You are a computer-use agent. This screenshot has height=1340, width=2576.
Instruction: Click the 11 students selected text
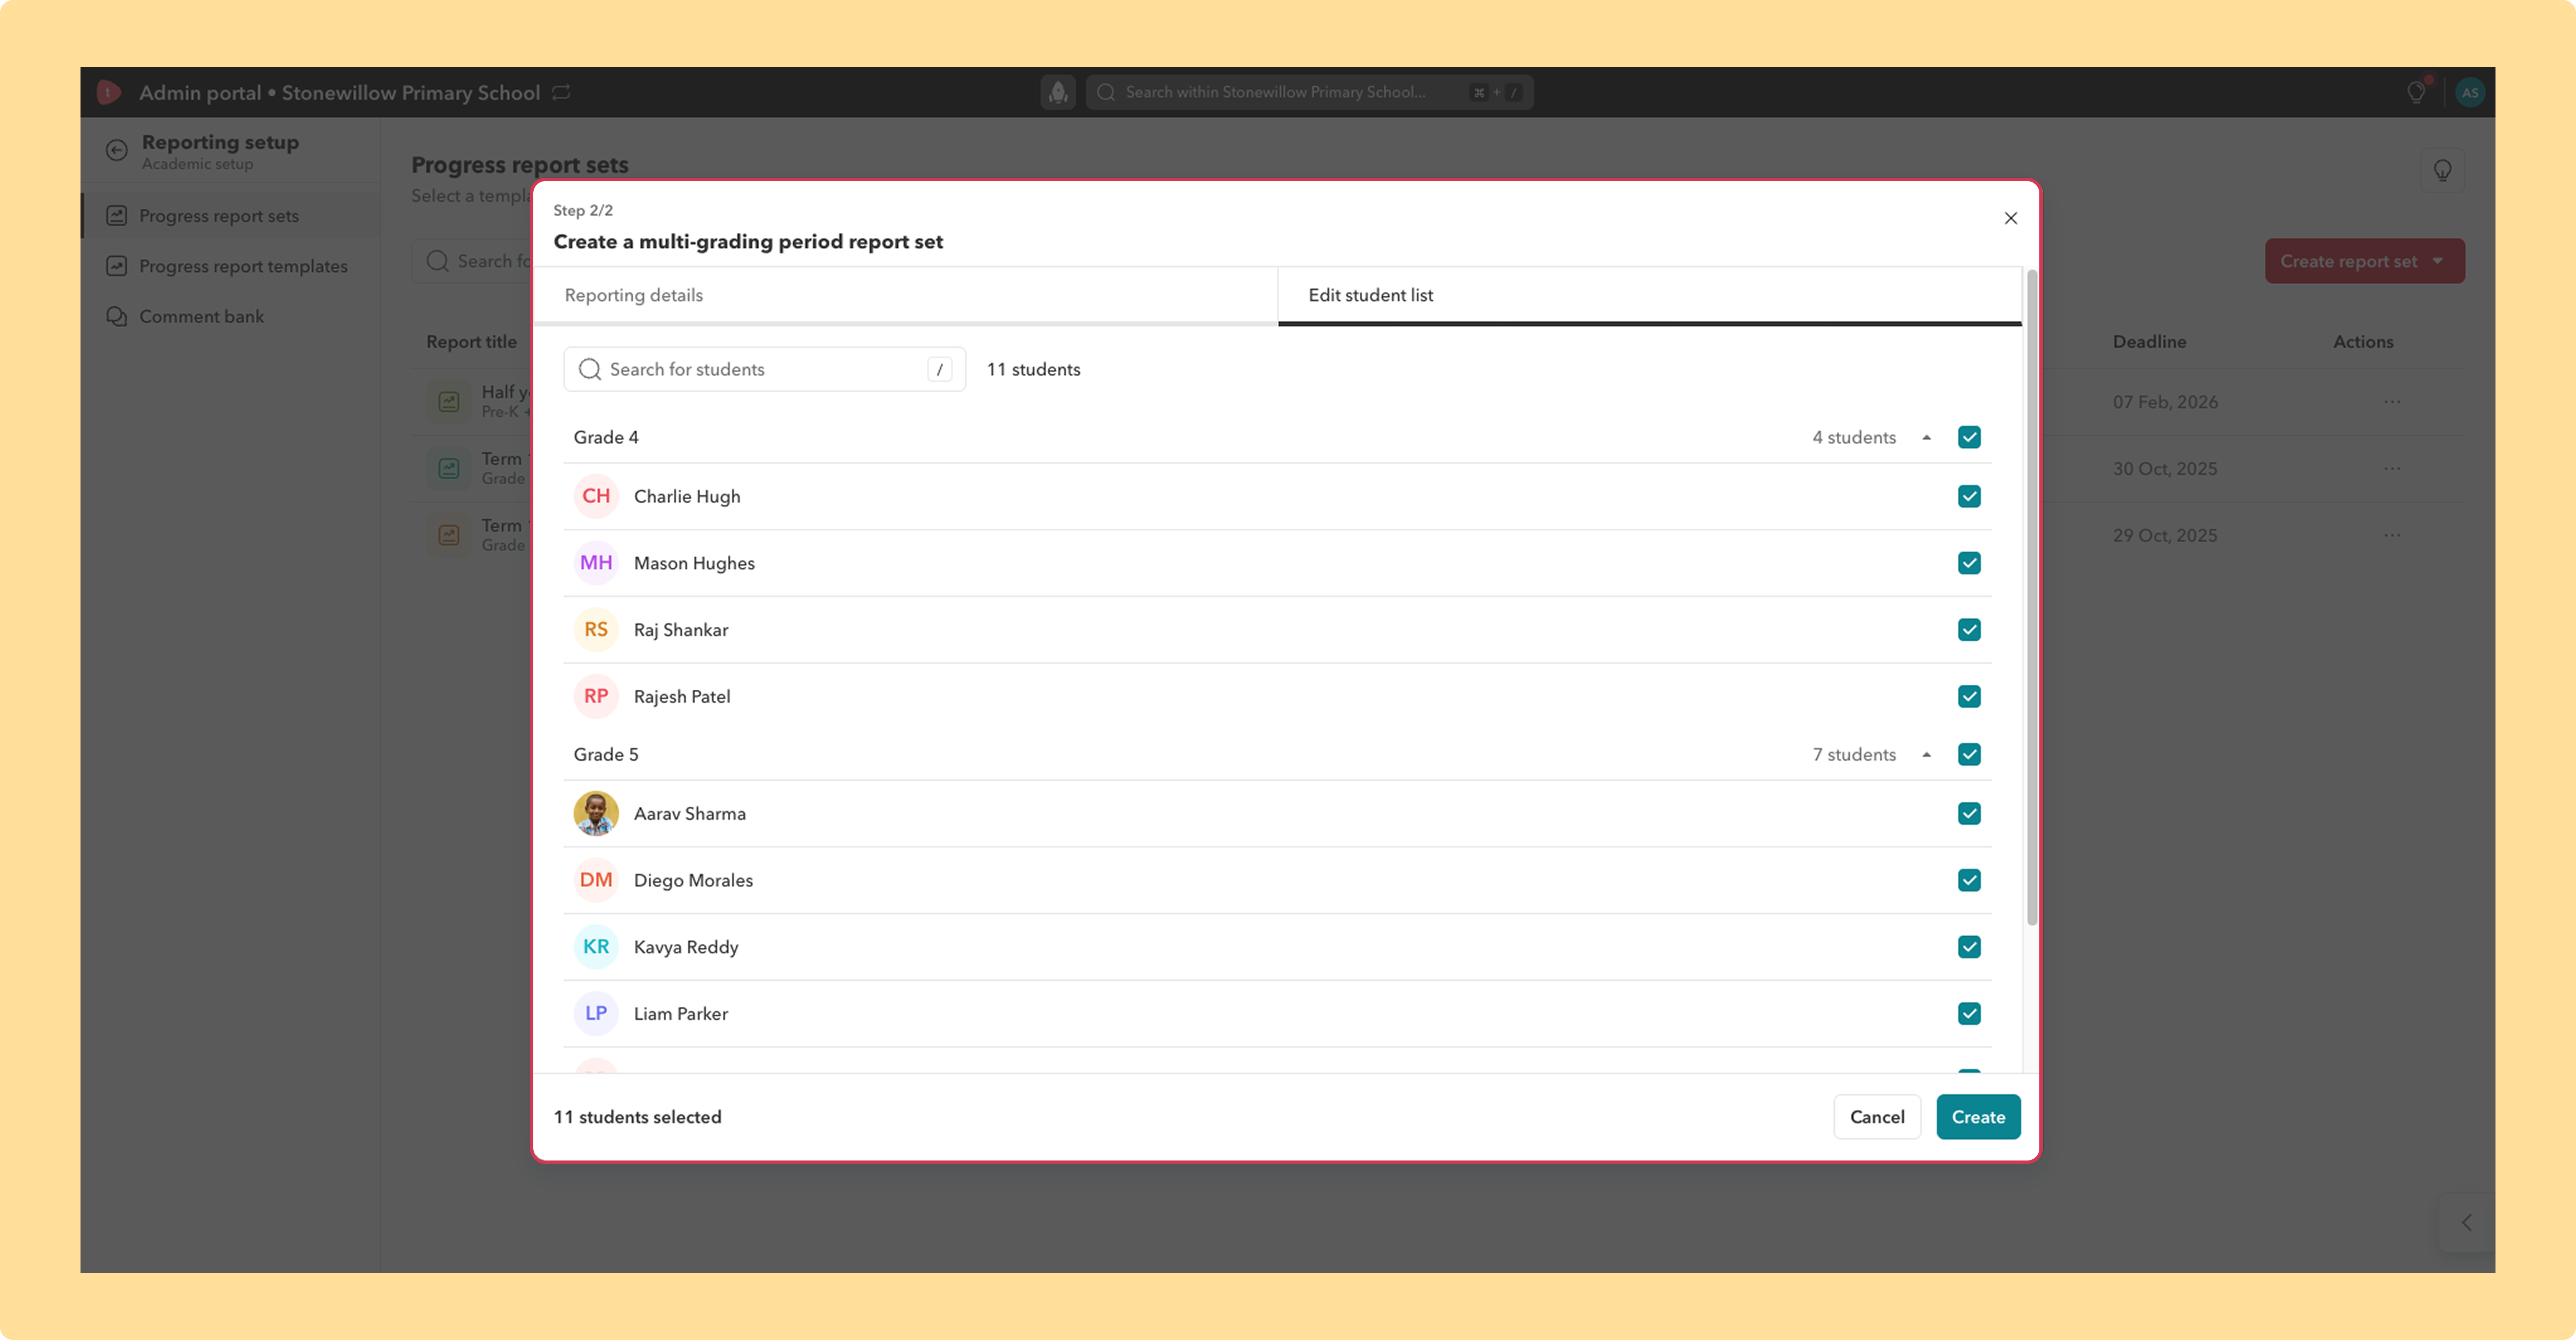click(638, 1117)
